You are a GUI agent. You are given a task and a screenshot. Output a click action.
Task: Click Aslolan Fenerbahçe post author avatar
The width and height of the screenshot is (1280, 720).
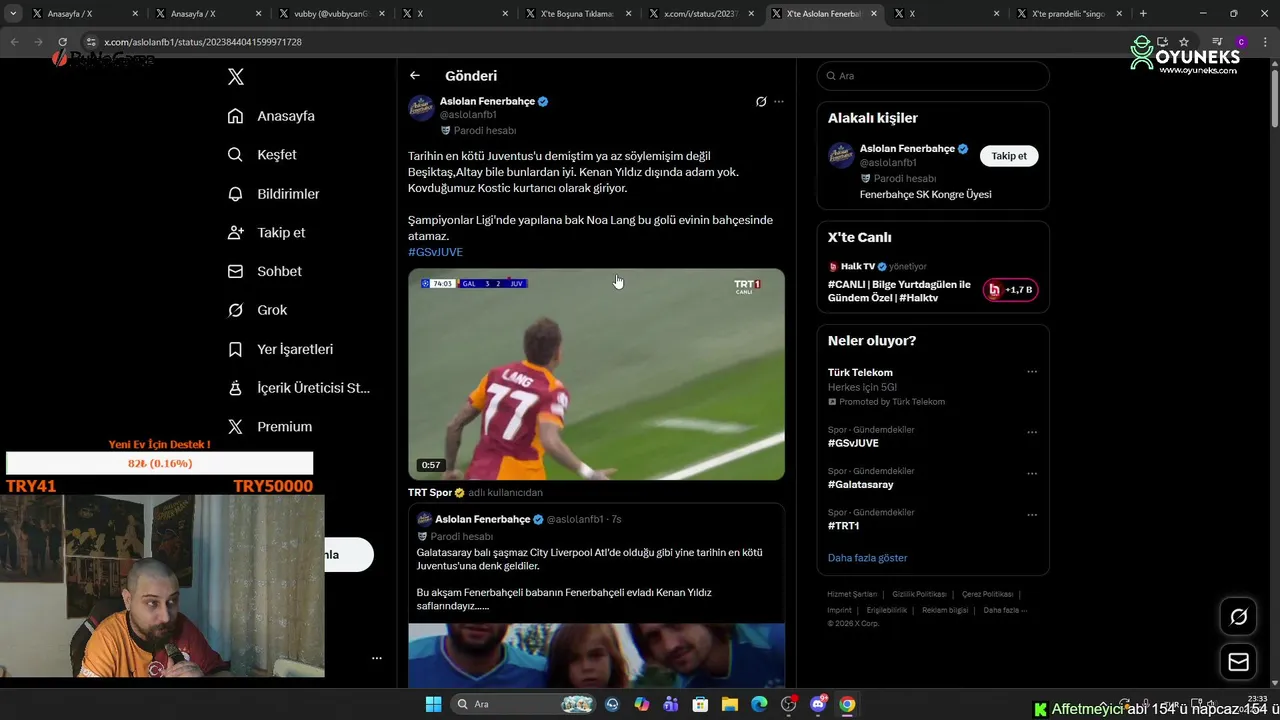(x=421, y=108)
